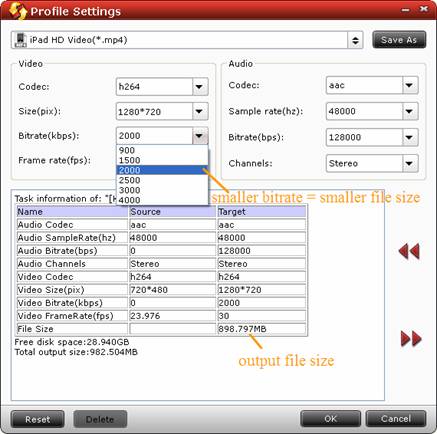Image resolution: width=437 pixels, height=434 pixels.
Task: Click the source frame rate 23.976 cell
Action: [x=173, y=316]
